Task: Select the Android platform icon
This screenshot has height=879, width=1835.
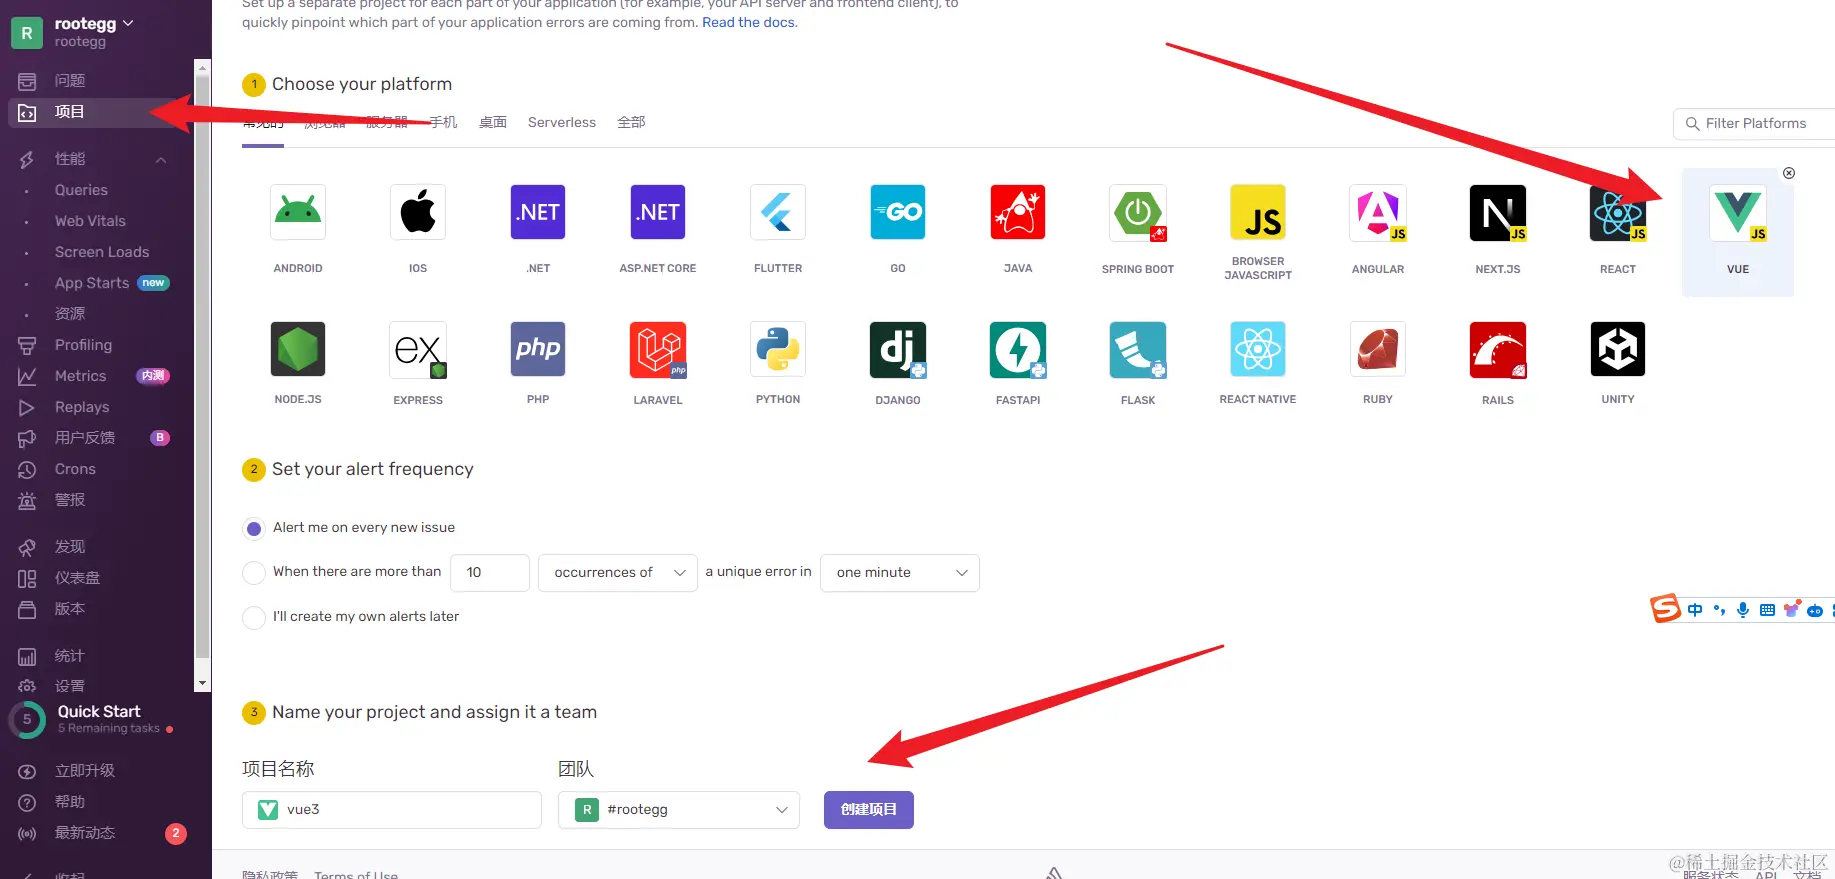Action: 298,212
